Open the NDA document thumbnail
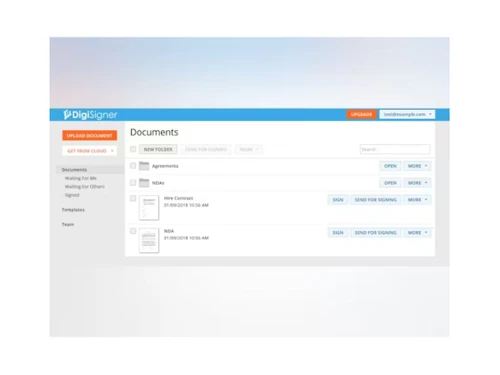The image size is (500, 375). 149,240
